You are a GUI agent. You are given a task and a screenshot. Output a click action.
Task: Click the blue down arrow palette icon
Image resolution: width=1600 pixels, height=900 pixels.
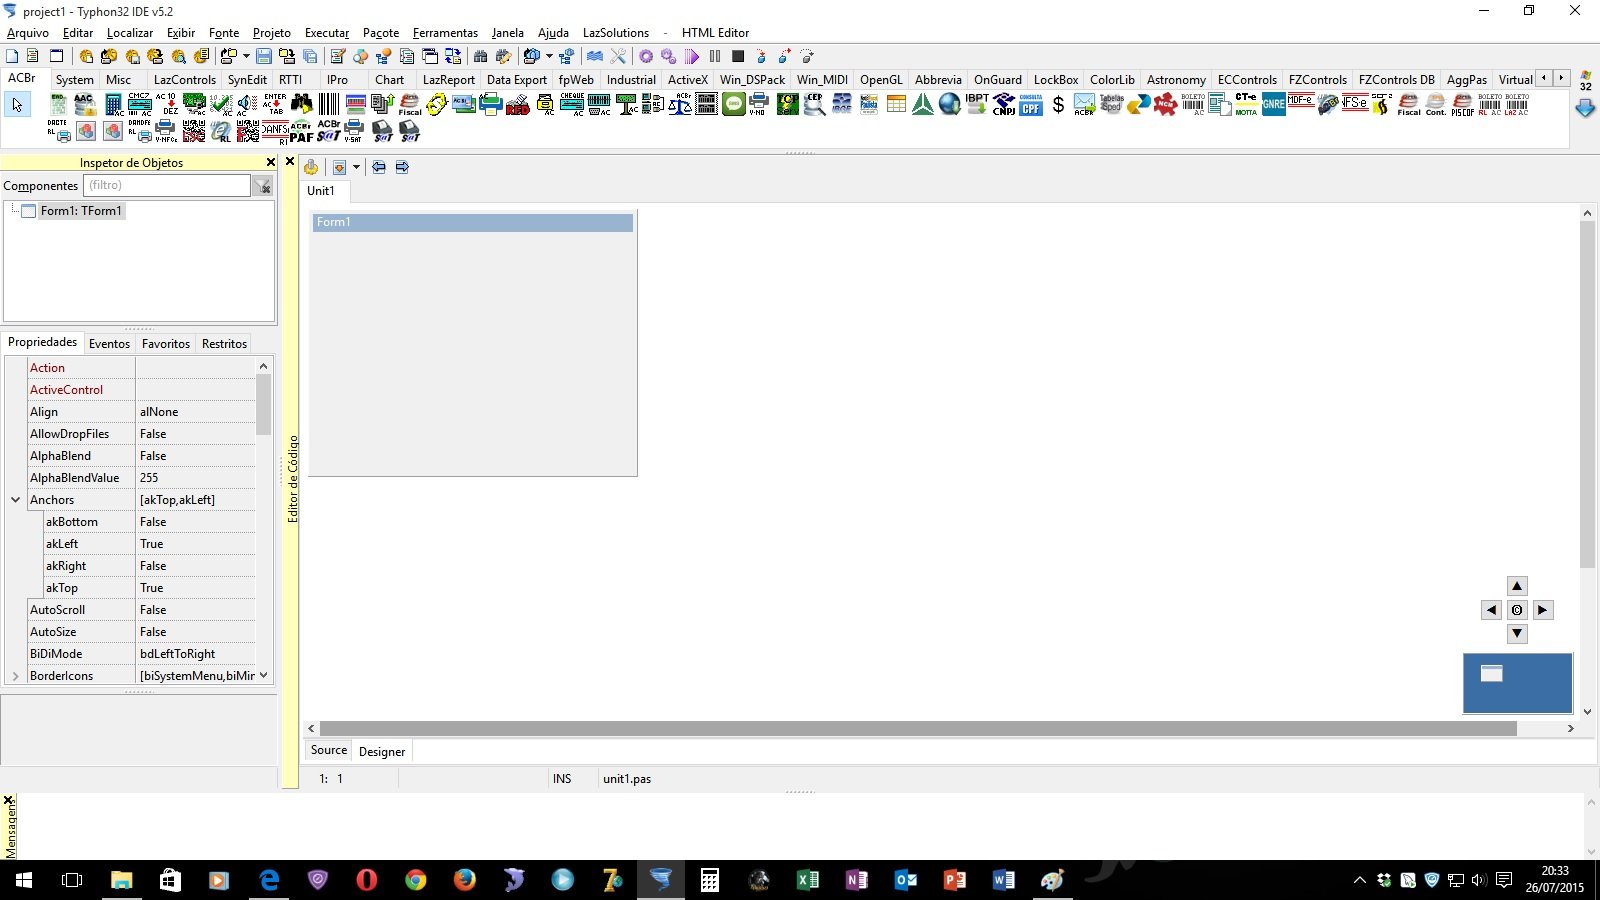tap(1585, 108)
